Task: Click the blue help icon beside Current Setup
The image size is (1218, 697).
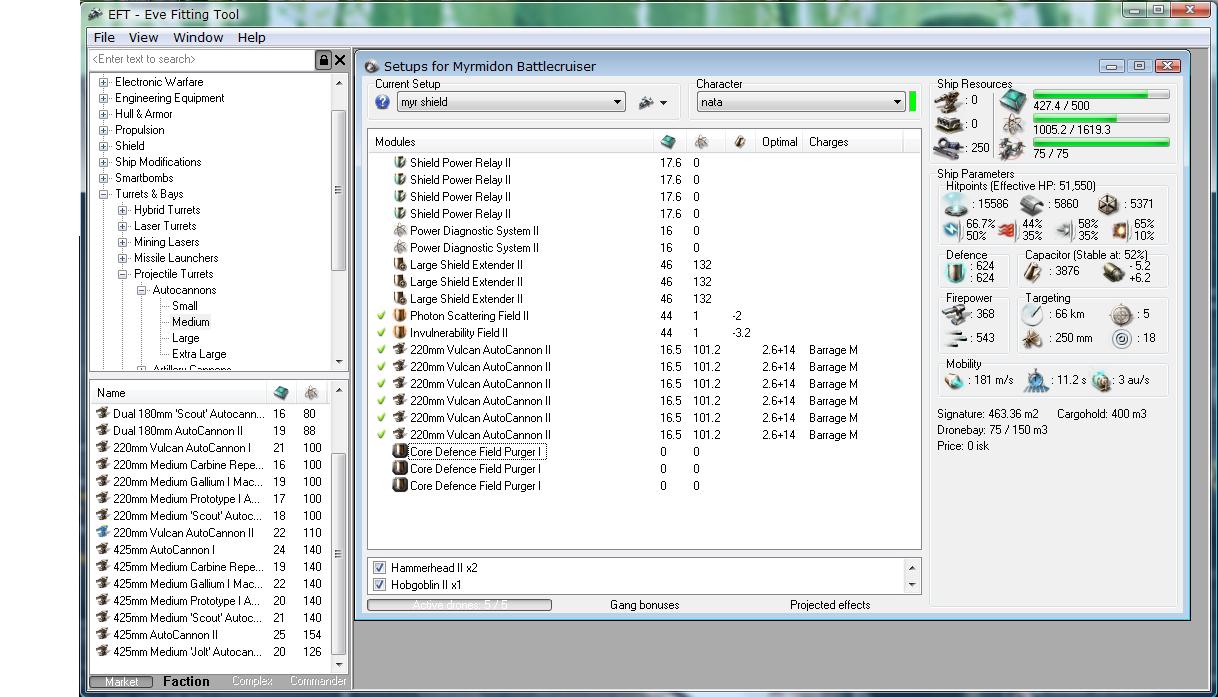Action: 382,102
